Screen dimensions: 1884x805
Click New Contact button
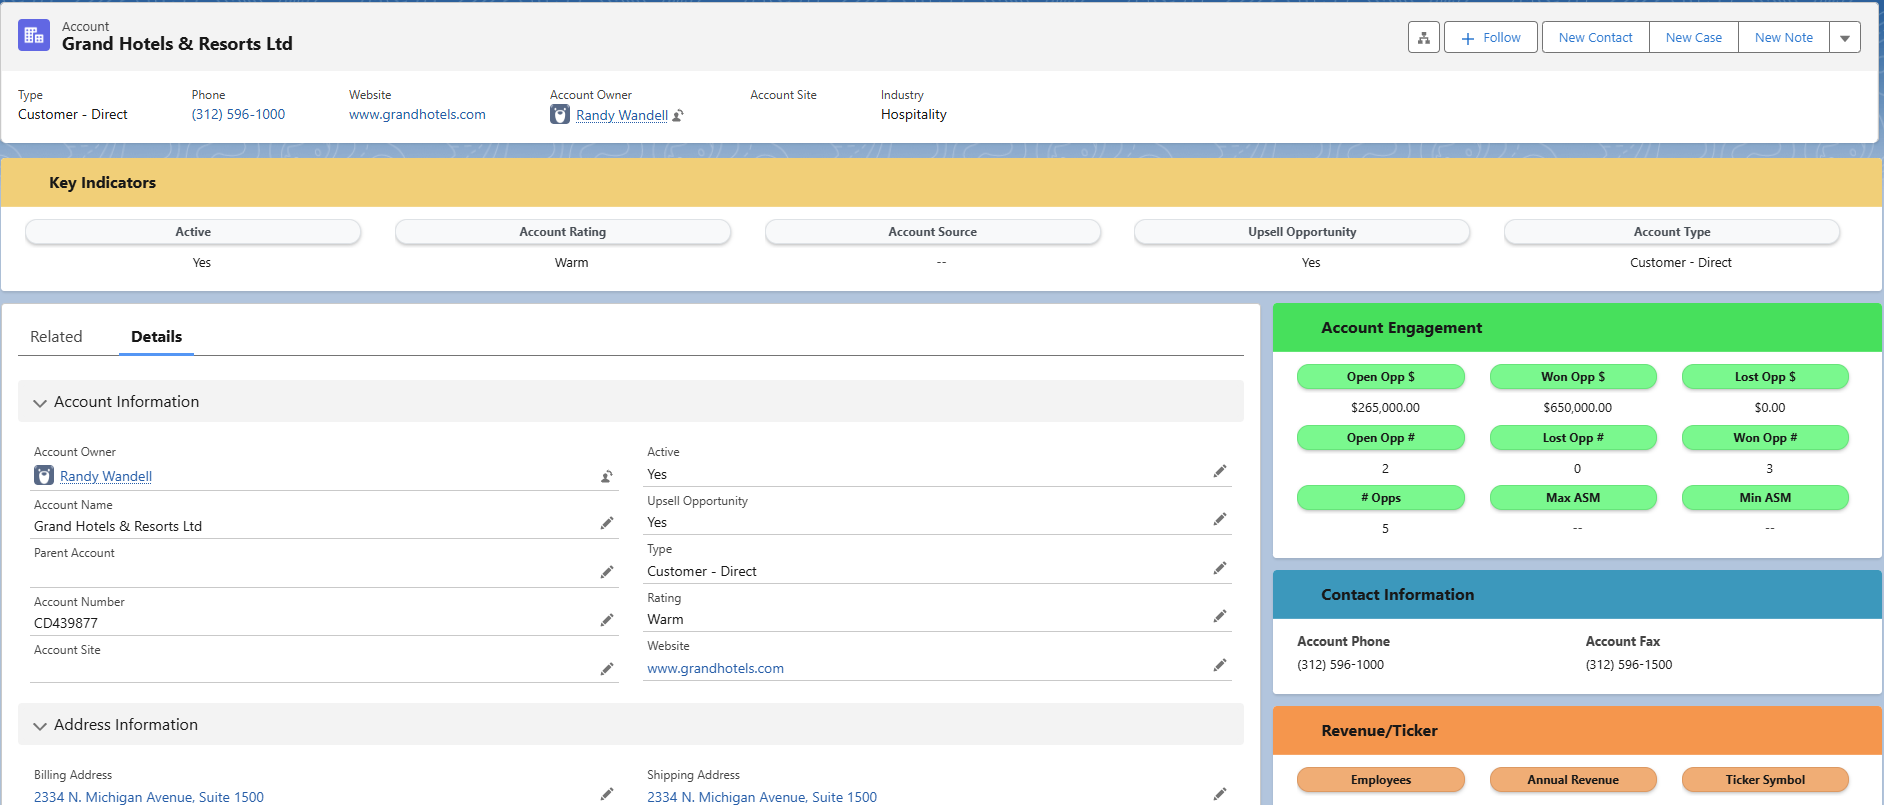click(x=1595, y=38)
